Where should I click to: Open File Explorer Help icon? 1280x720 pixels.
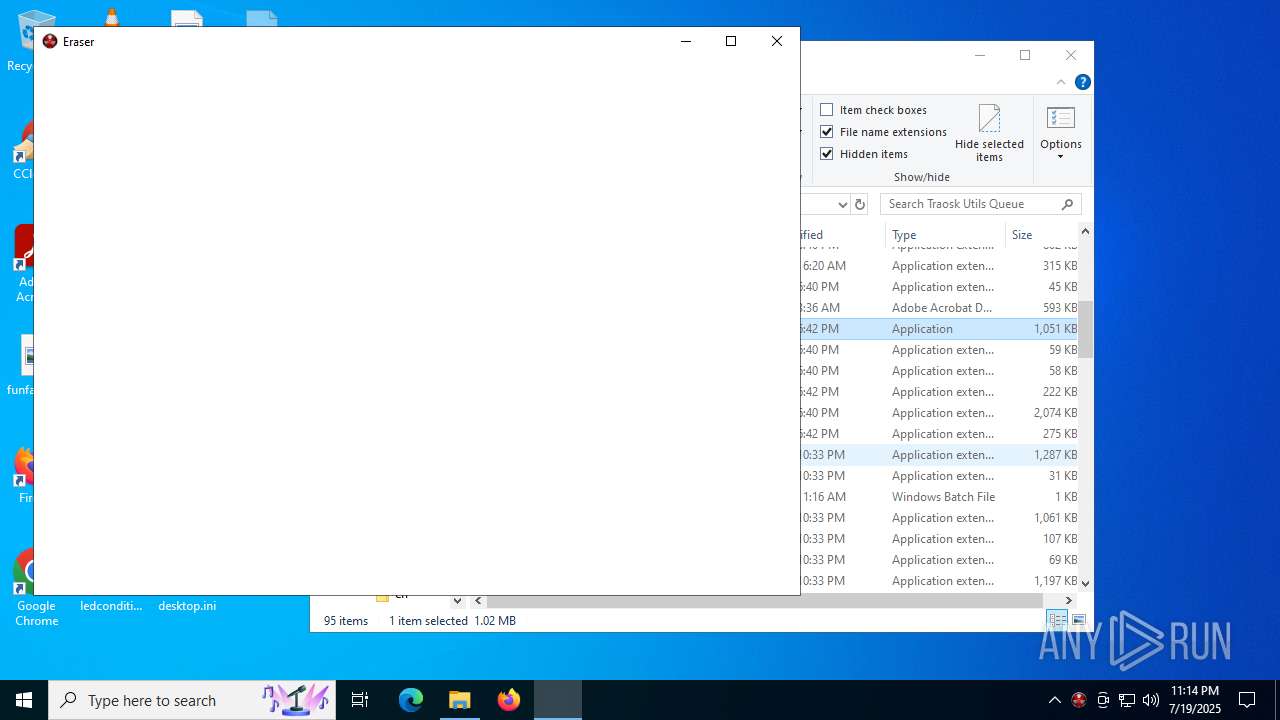click(1082, 82)
